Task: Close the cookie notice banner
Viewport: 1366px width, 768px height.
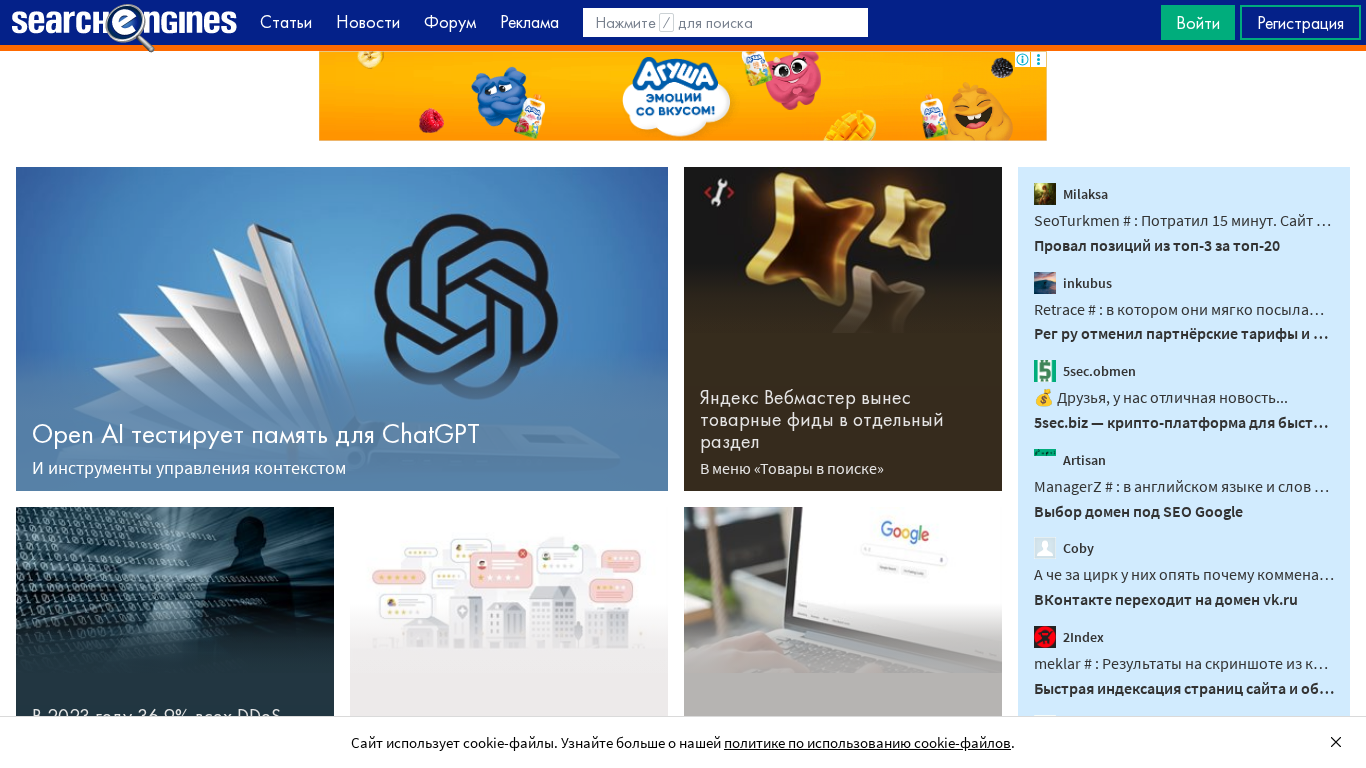Action: [x=1336, y=742]
